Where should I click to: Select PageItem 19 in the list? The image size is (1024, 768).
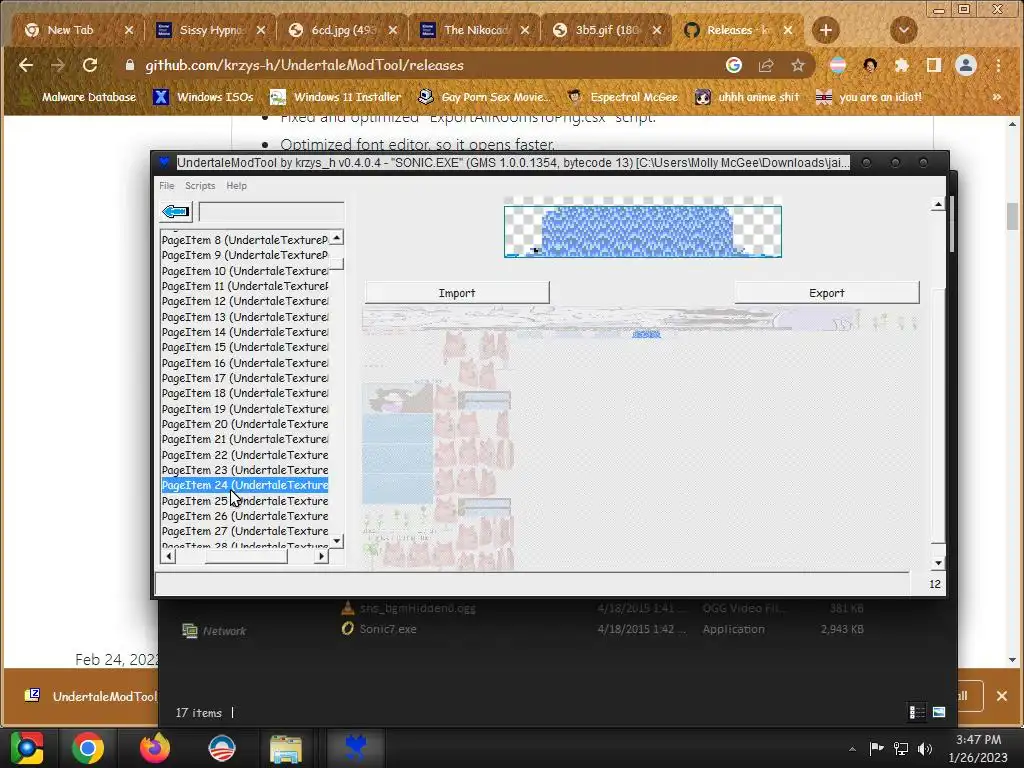tap(245, 409)
